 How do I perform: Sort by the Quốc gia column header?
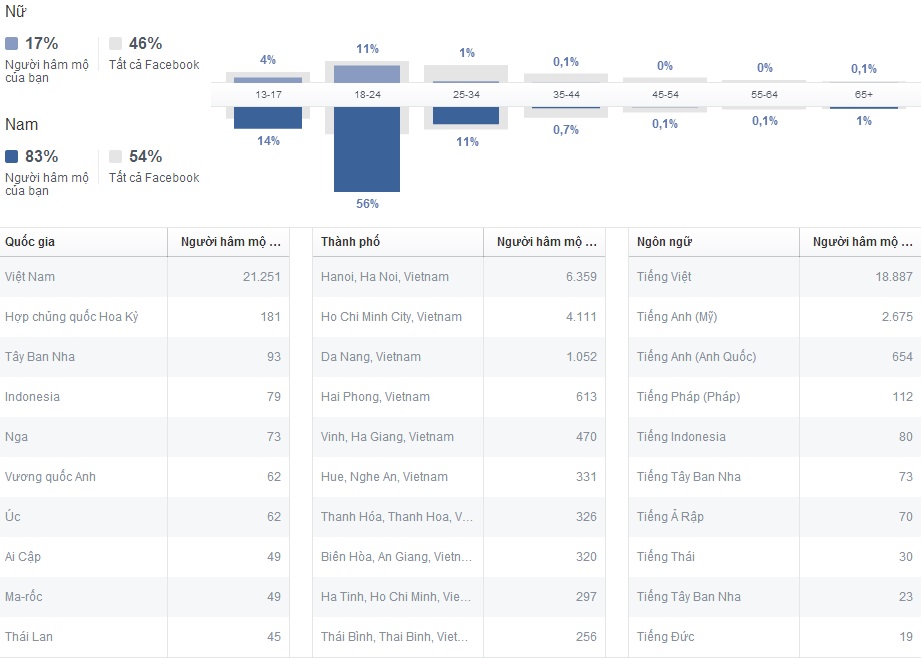pyautogui.click(x=30, y=242)
